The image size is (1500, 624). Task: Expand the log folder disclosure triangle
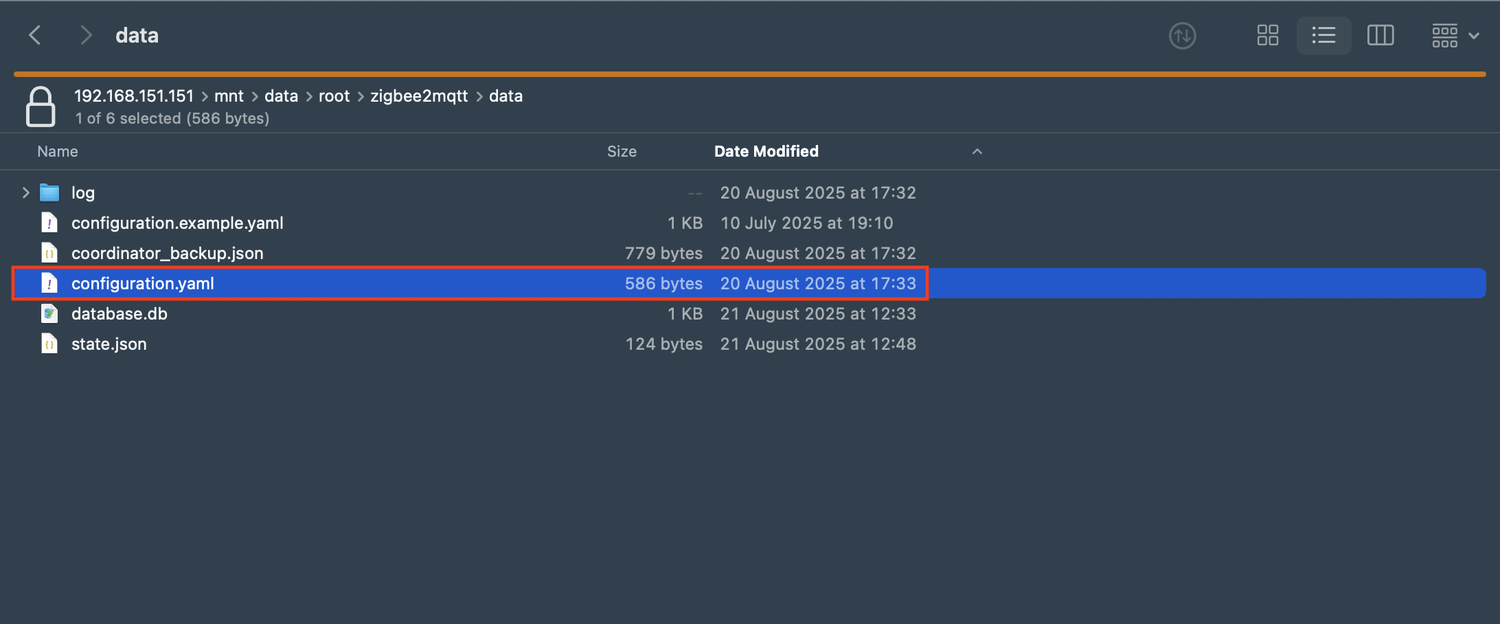coord(26,193)
